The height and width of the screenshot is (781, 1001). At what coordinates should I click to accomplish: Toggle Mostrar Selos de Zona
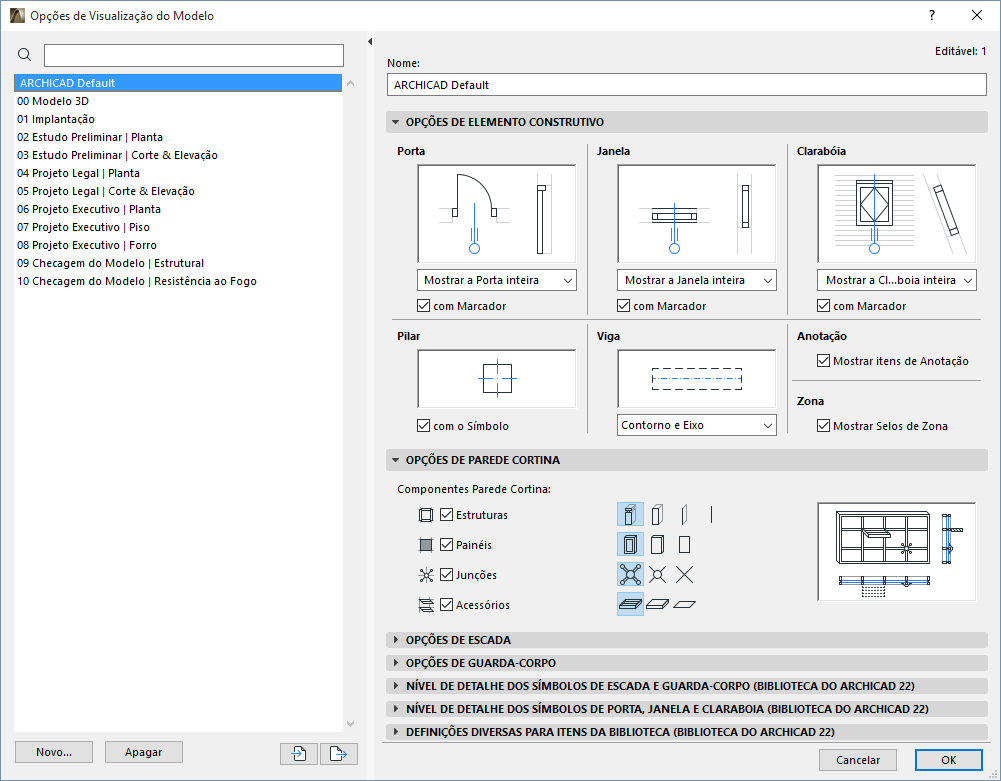tap(823, 425)
